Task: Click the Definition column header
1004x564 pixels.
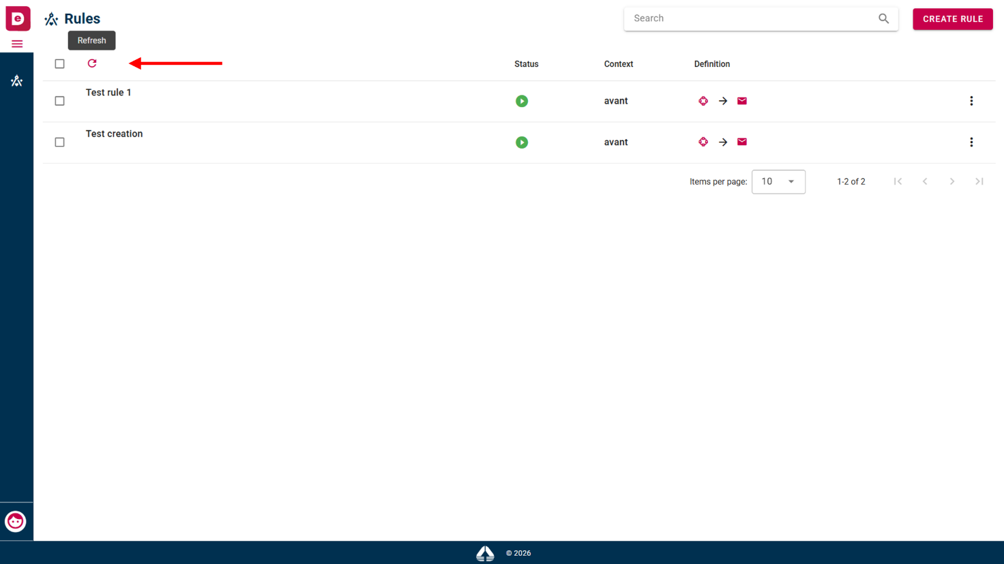Action: [x=712, y=64]
